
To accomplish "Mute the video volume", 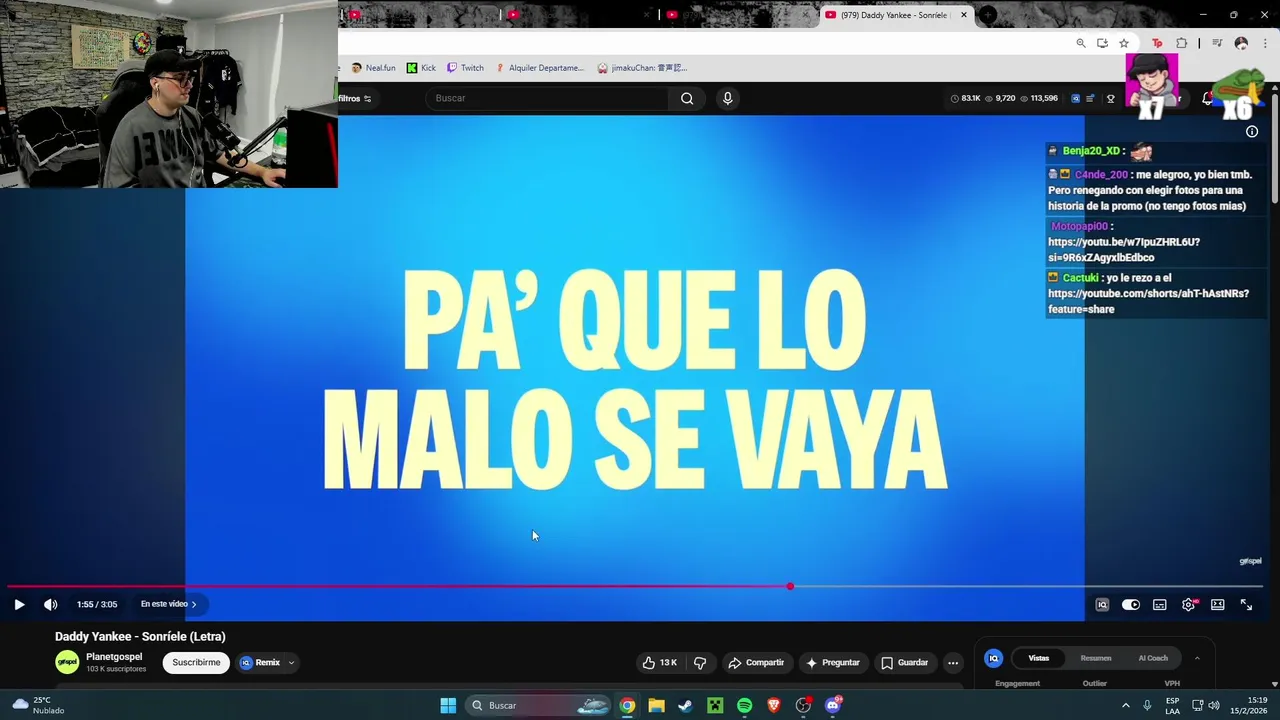I will pos(51,604).
